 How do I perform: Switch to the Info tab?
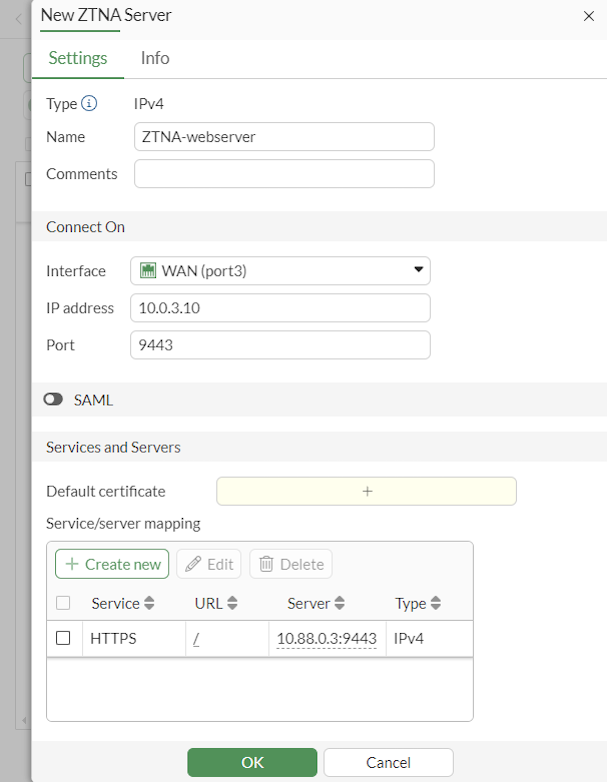tap(155, 58)
